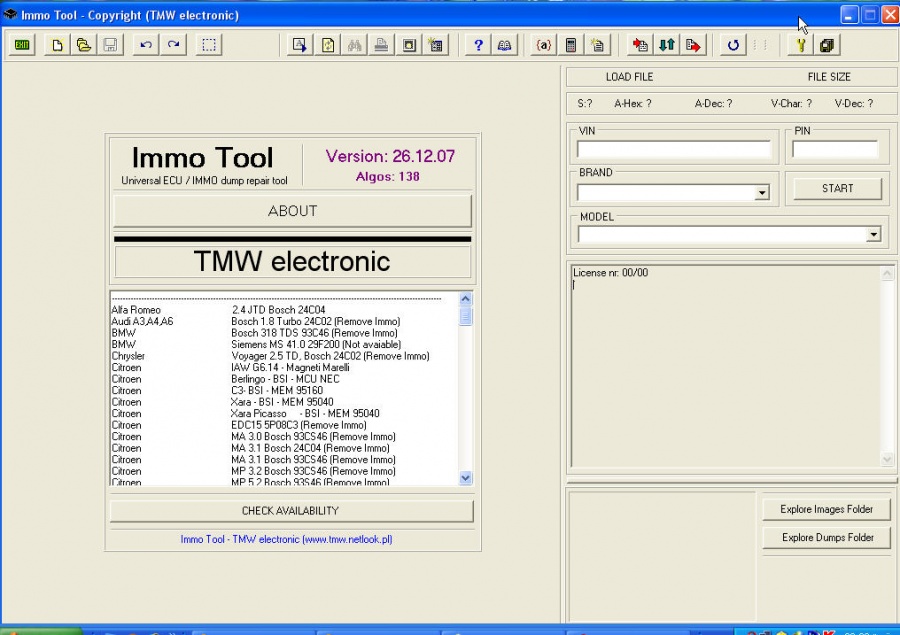900x635 pixels.
Task: Click the LOAD FILE header
Action: tap(629, 77)
